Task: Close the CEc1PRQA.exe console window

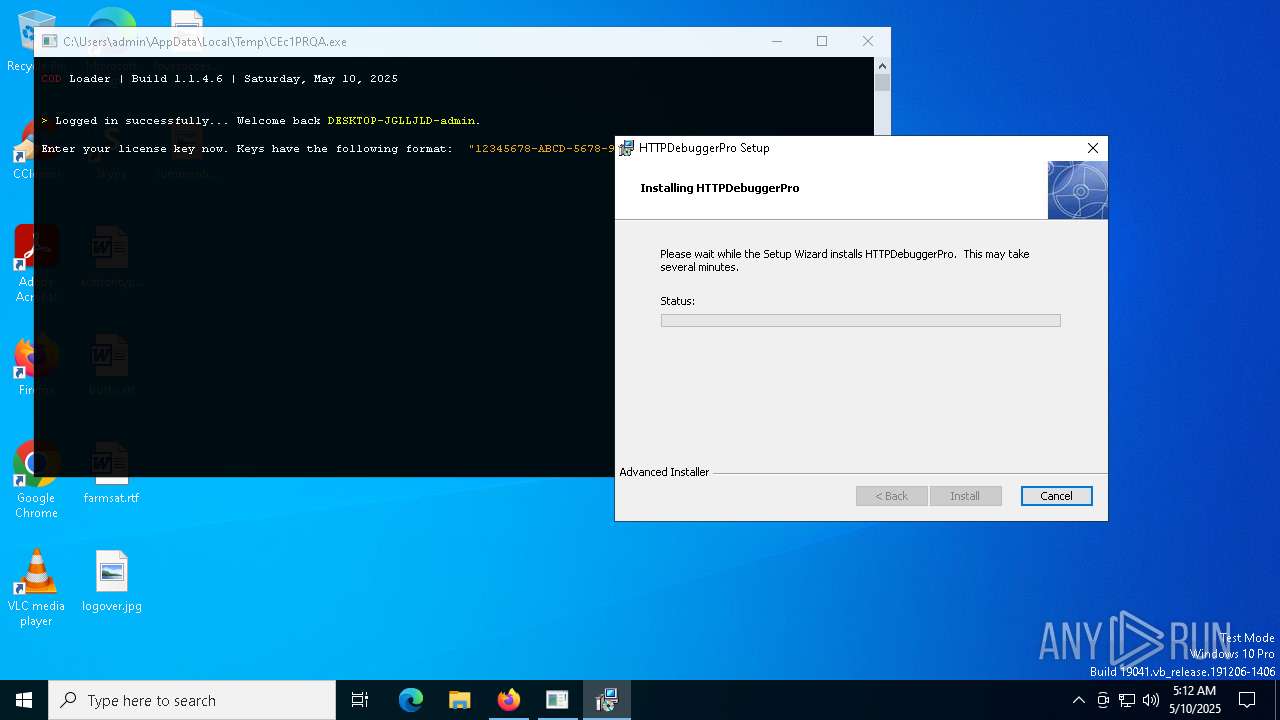Action: [x=867, y=42]
